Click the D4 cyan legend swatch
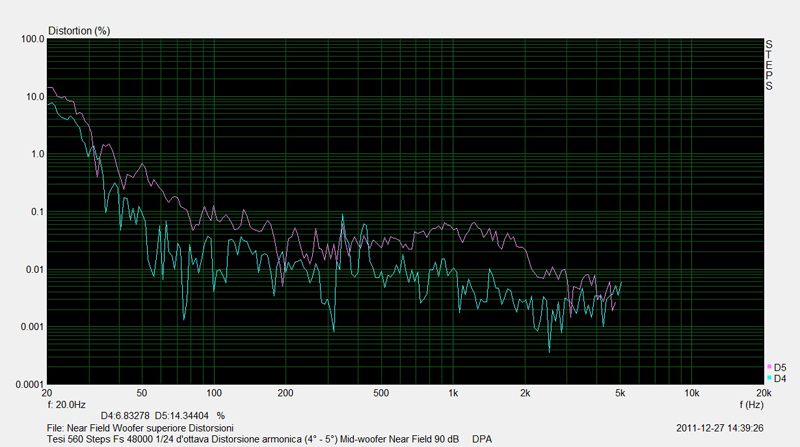 [769, 378]
